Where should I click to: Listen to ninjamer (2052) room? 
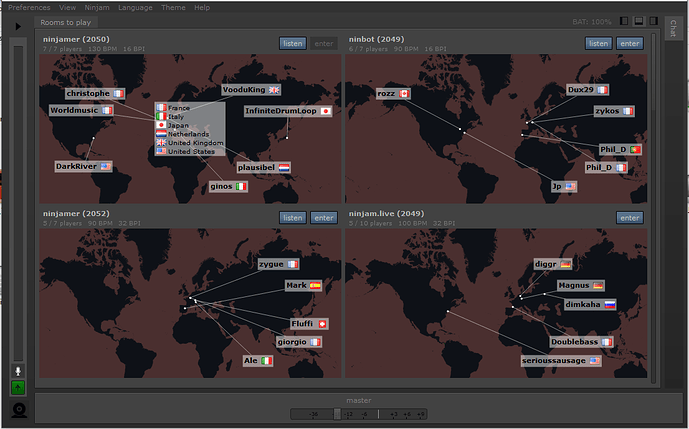click(293, 218)
